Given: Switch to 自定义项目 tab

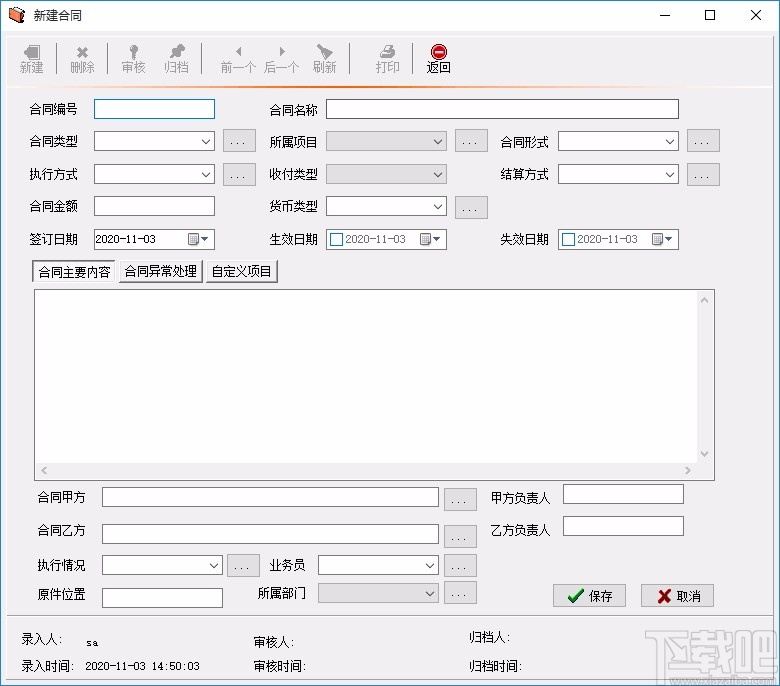Looking at the screenshot, I should (x=242, y=271).
